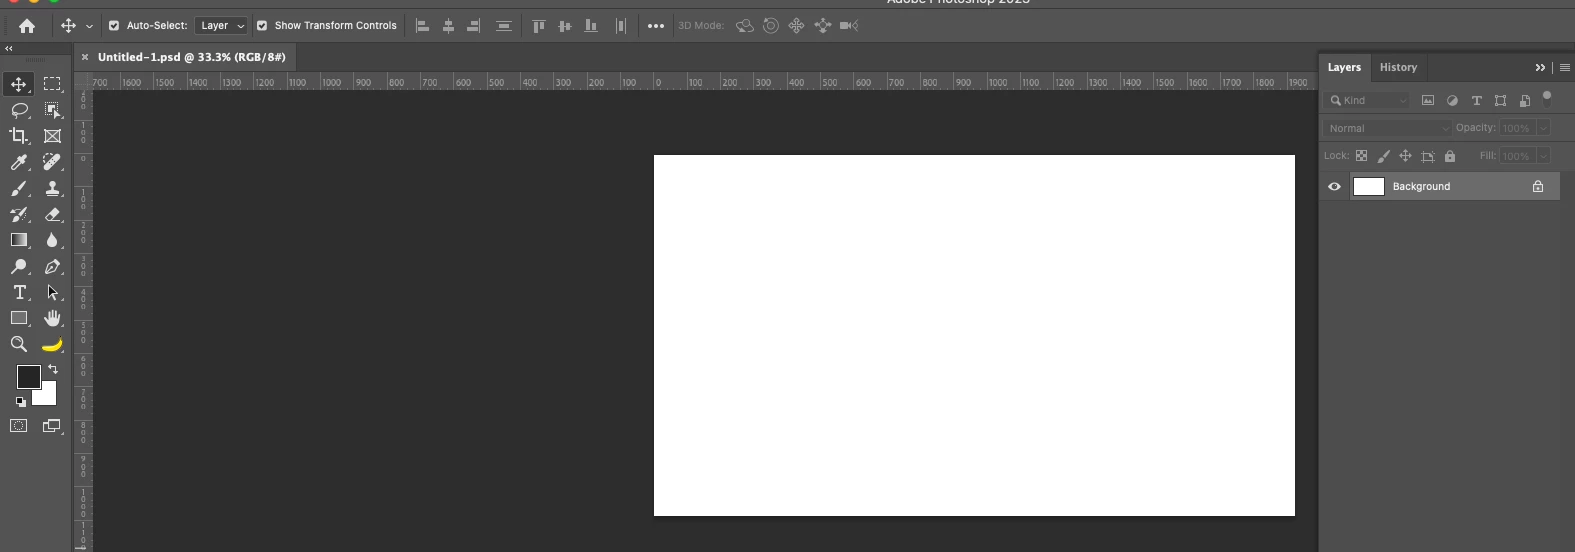
Task: Toggle the type layers filter
Action: [x=1476, y=100]
